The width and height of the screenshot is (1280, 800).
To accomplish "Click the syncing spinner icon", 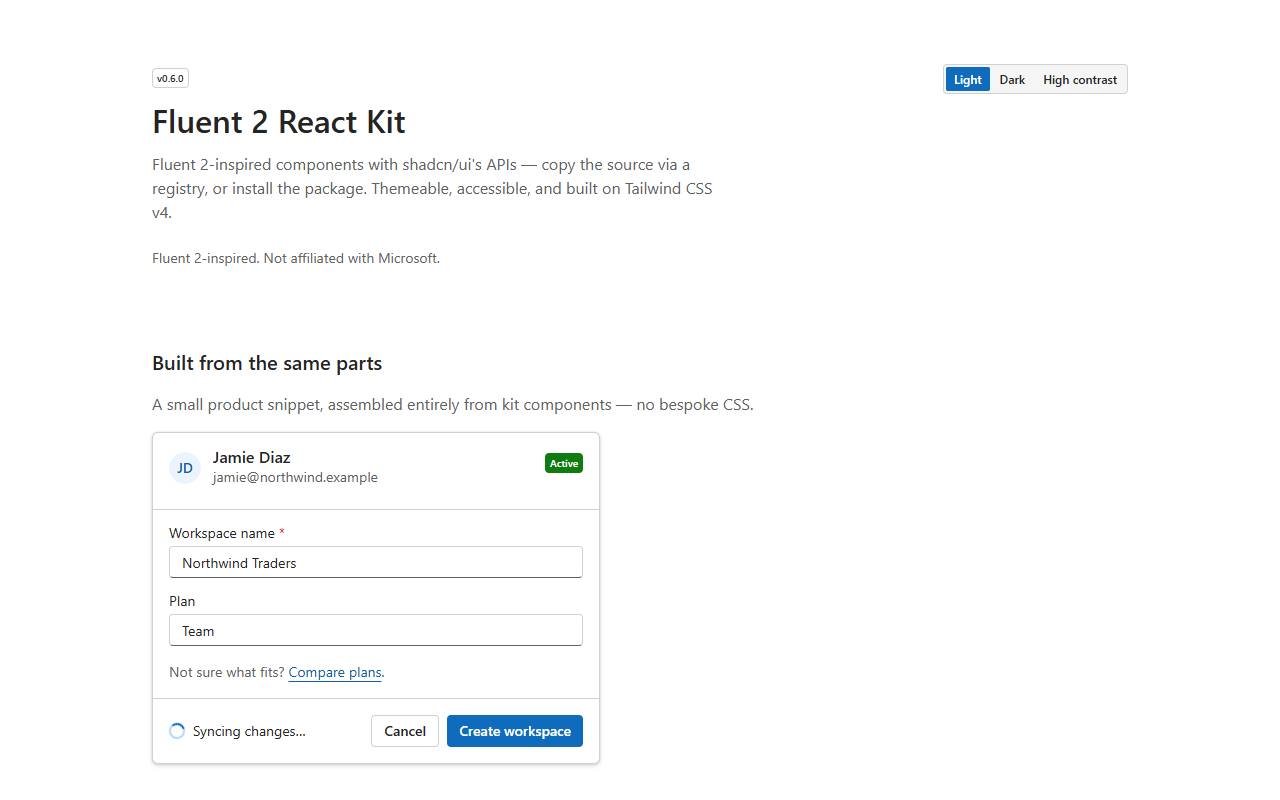I will pos(177,731).
